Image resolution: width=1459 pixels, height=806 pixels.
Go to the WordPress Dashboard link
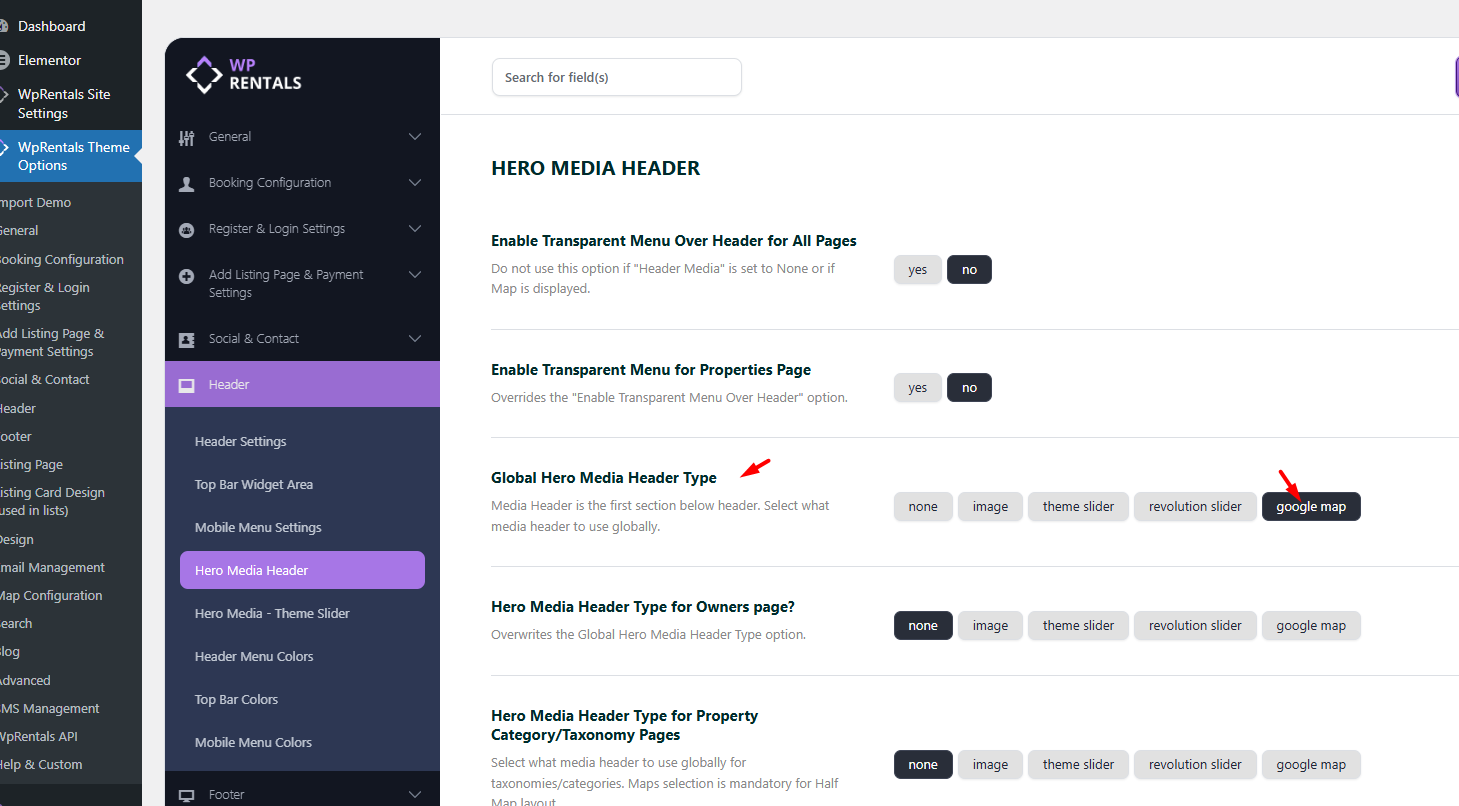tap(51, 26)
